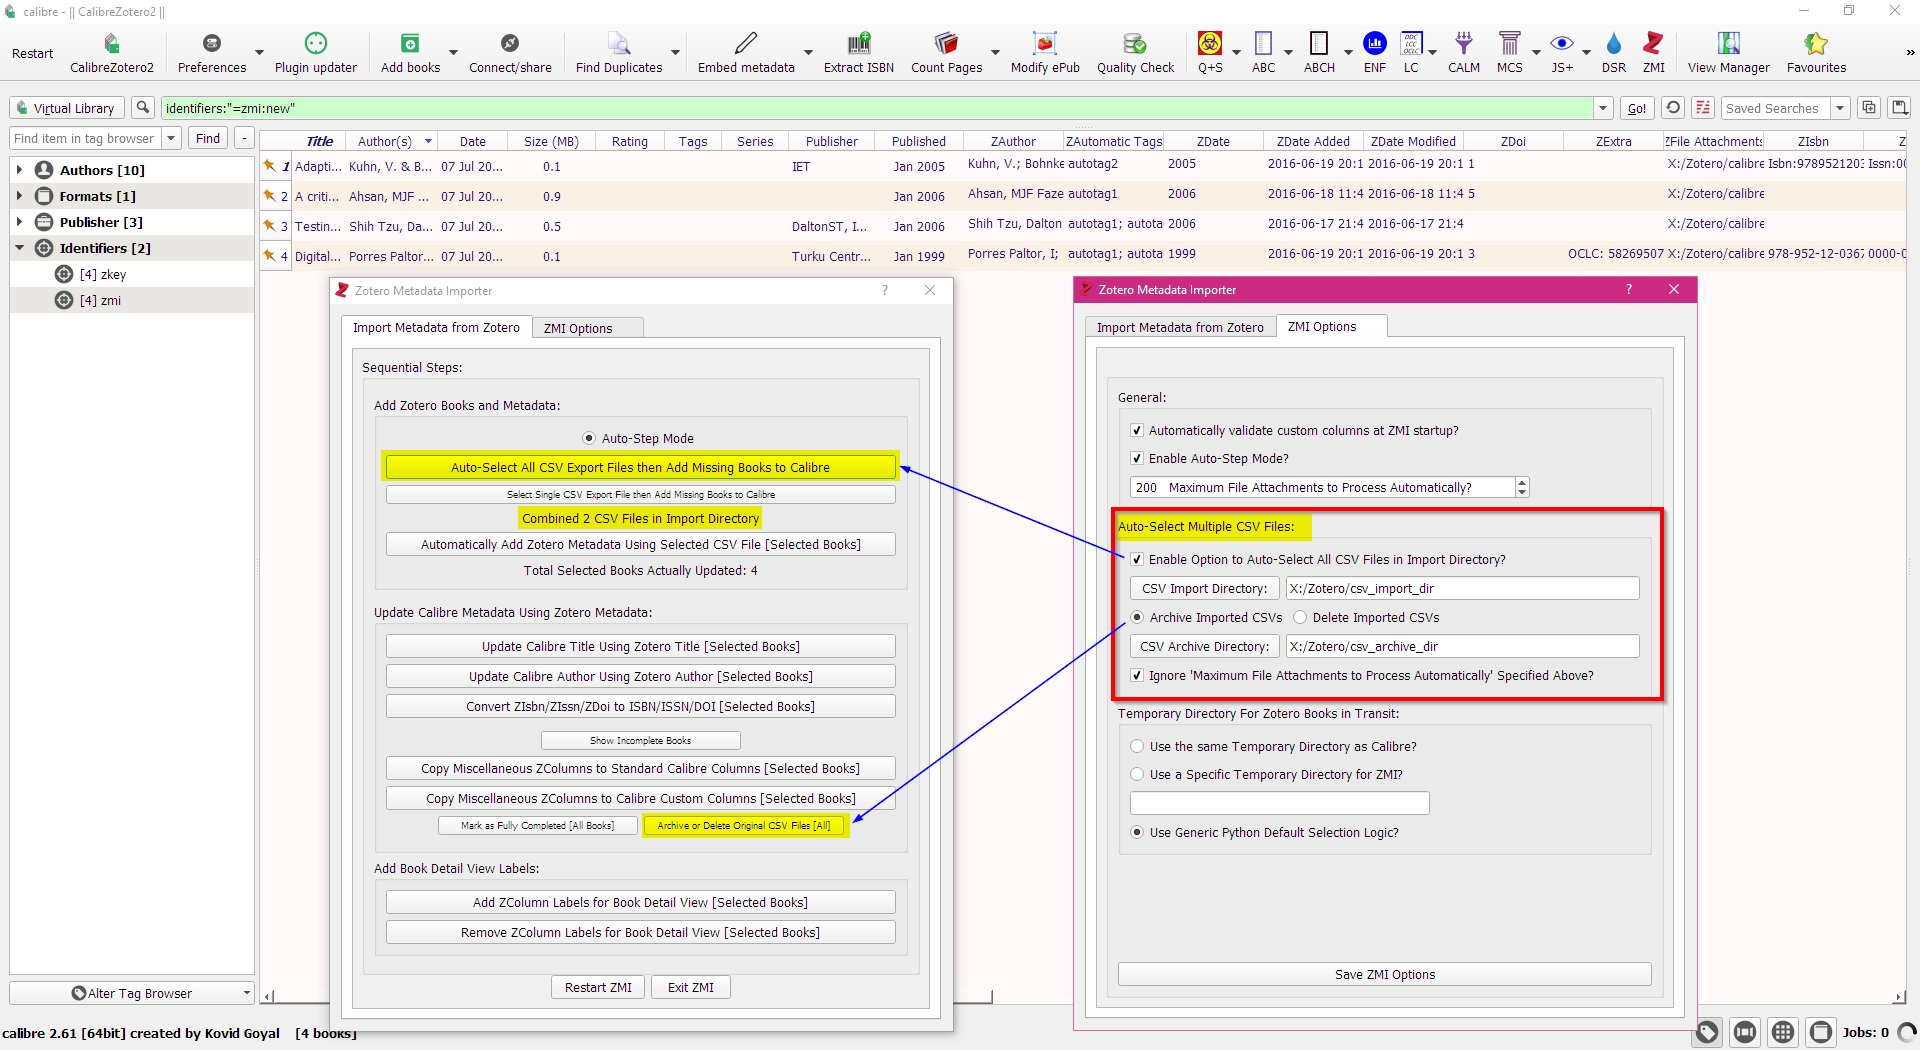
Task: Click the Embed metadata pencil icon
Action: (x=746, y=44)
